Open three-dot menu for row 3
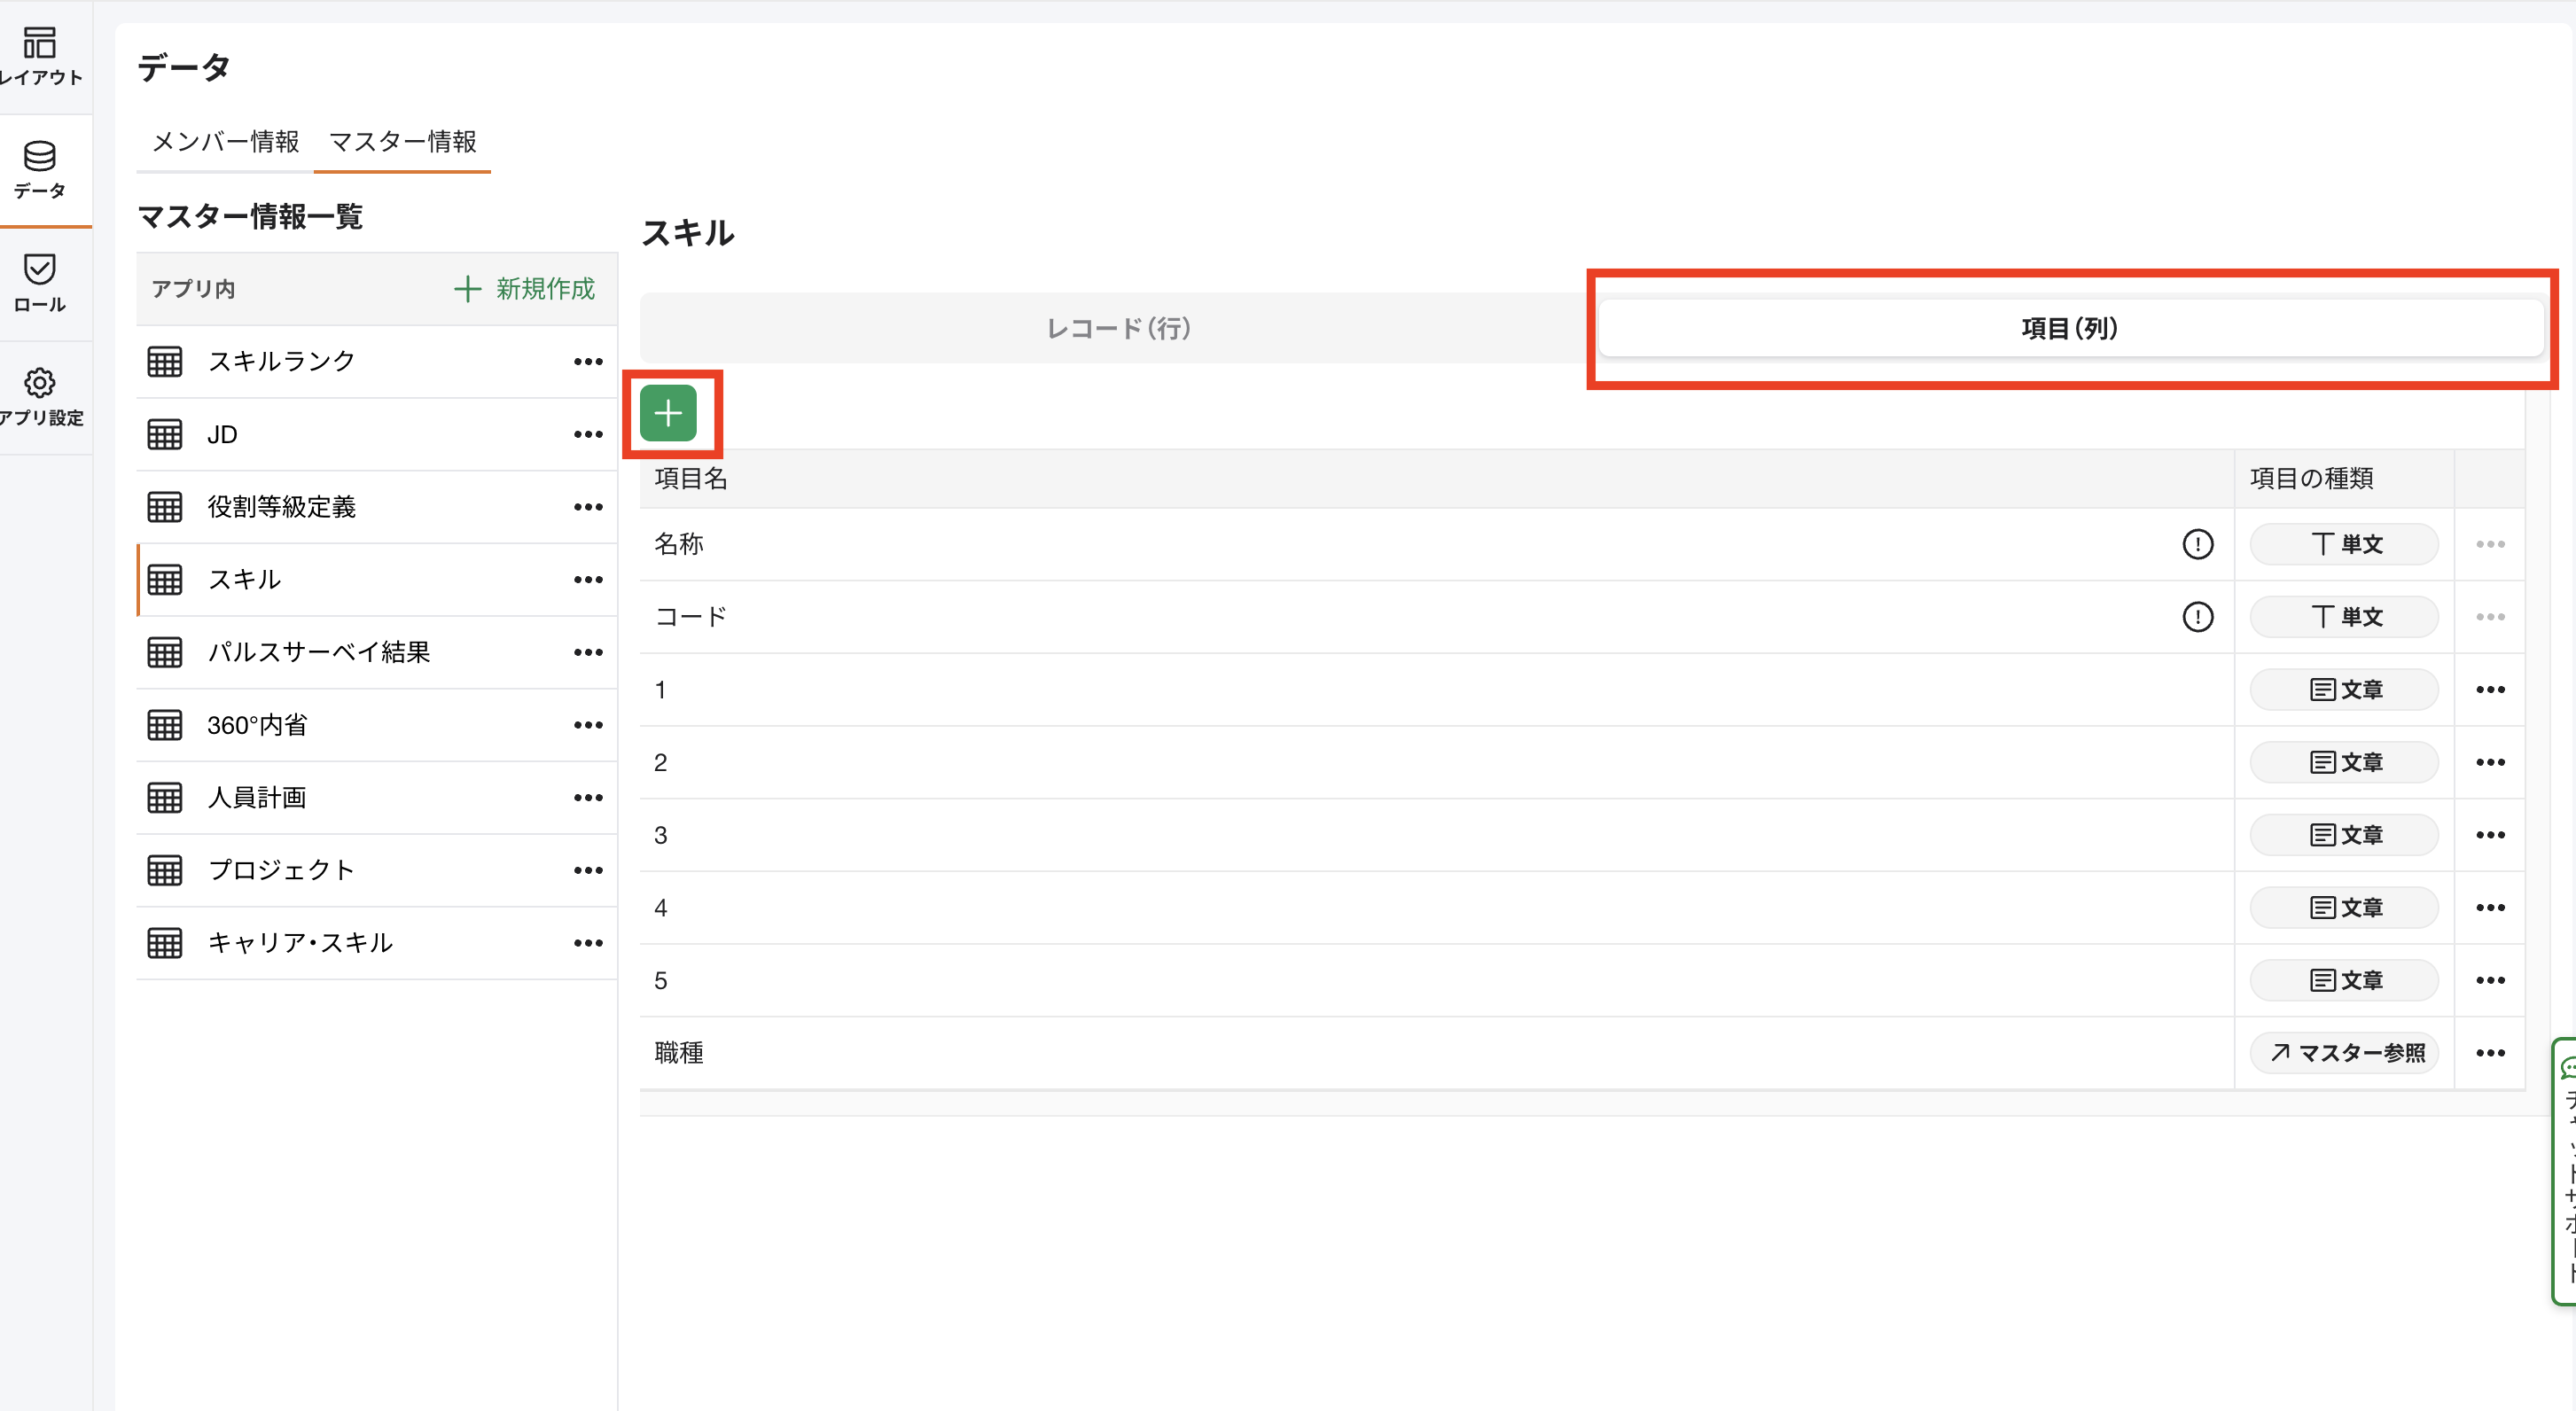The image size is (2576, 1411). pos(2490,835)
